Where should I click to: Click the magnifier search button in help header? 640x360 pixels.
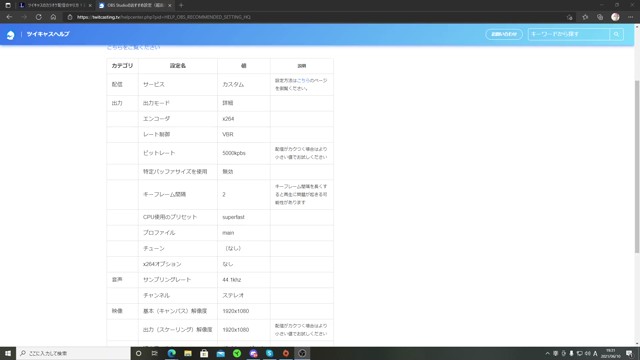tap(616, 34)
